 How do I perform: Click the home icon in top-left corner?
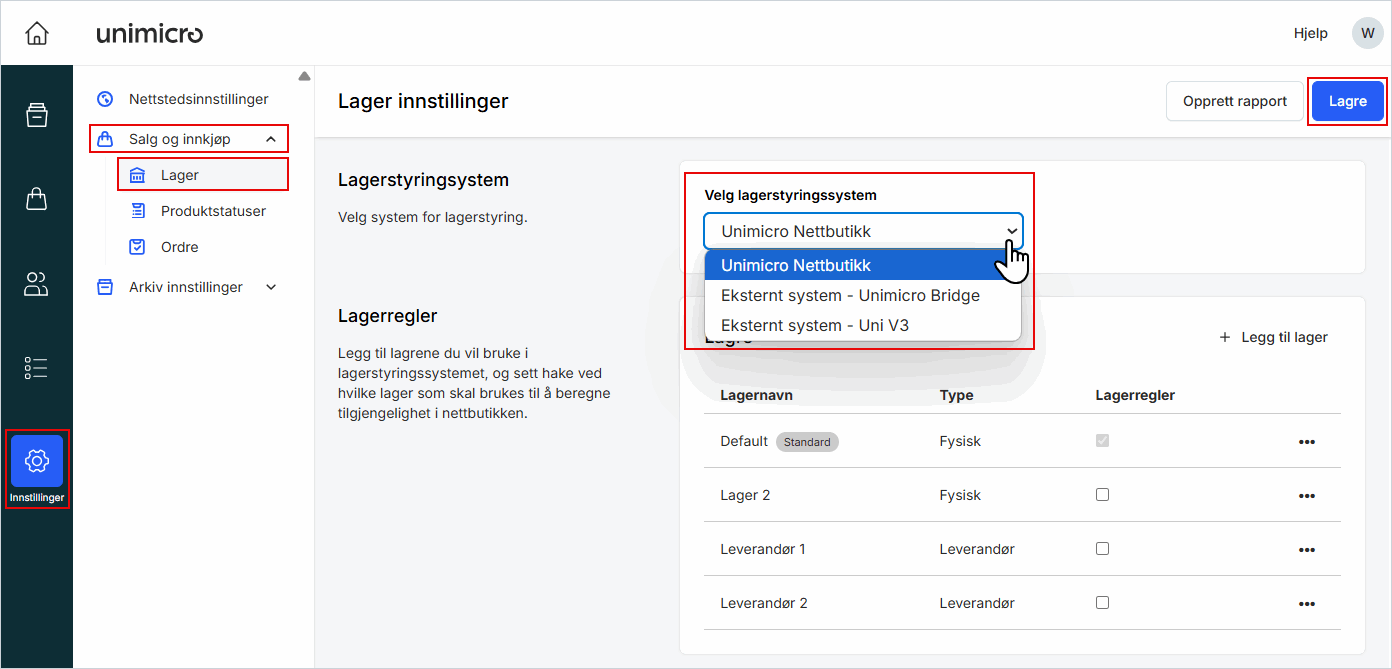coord(37,33)
